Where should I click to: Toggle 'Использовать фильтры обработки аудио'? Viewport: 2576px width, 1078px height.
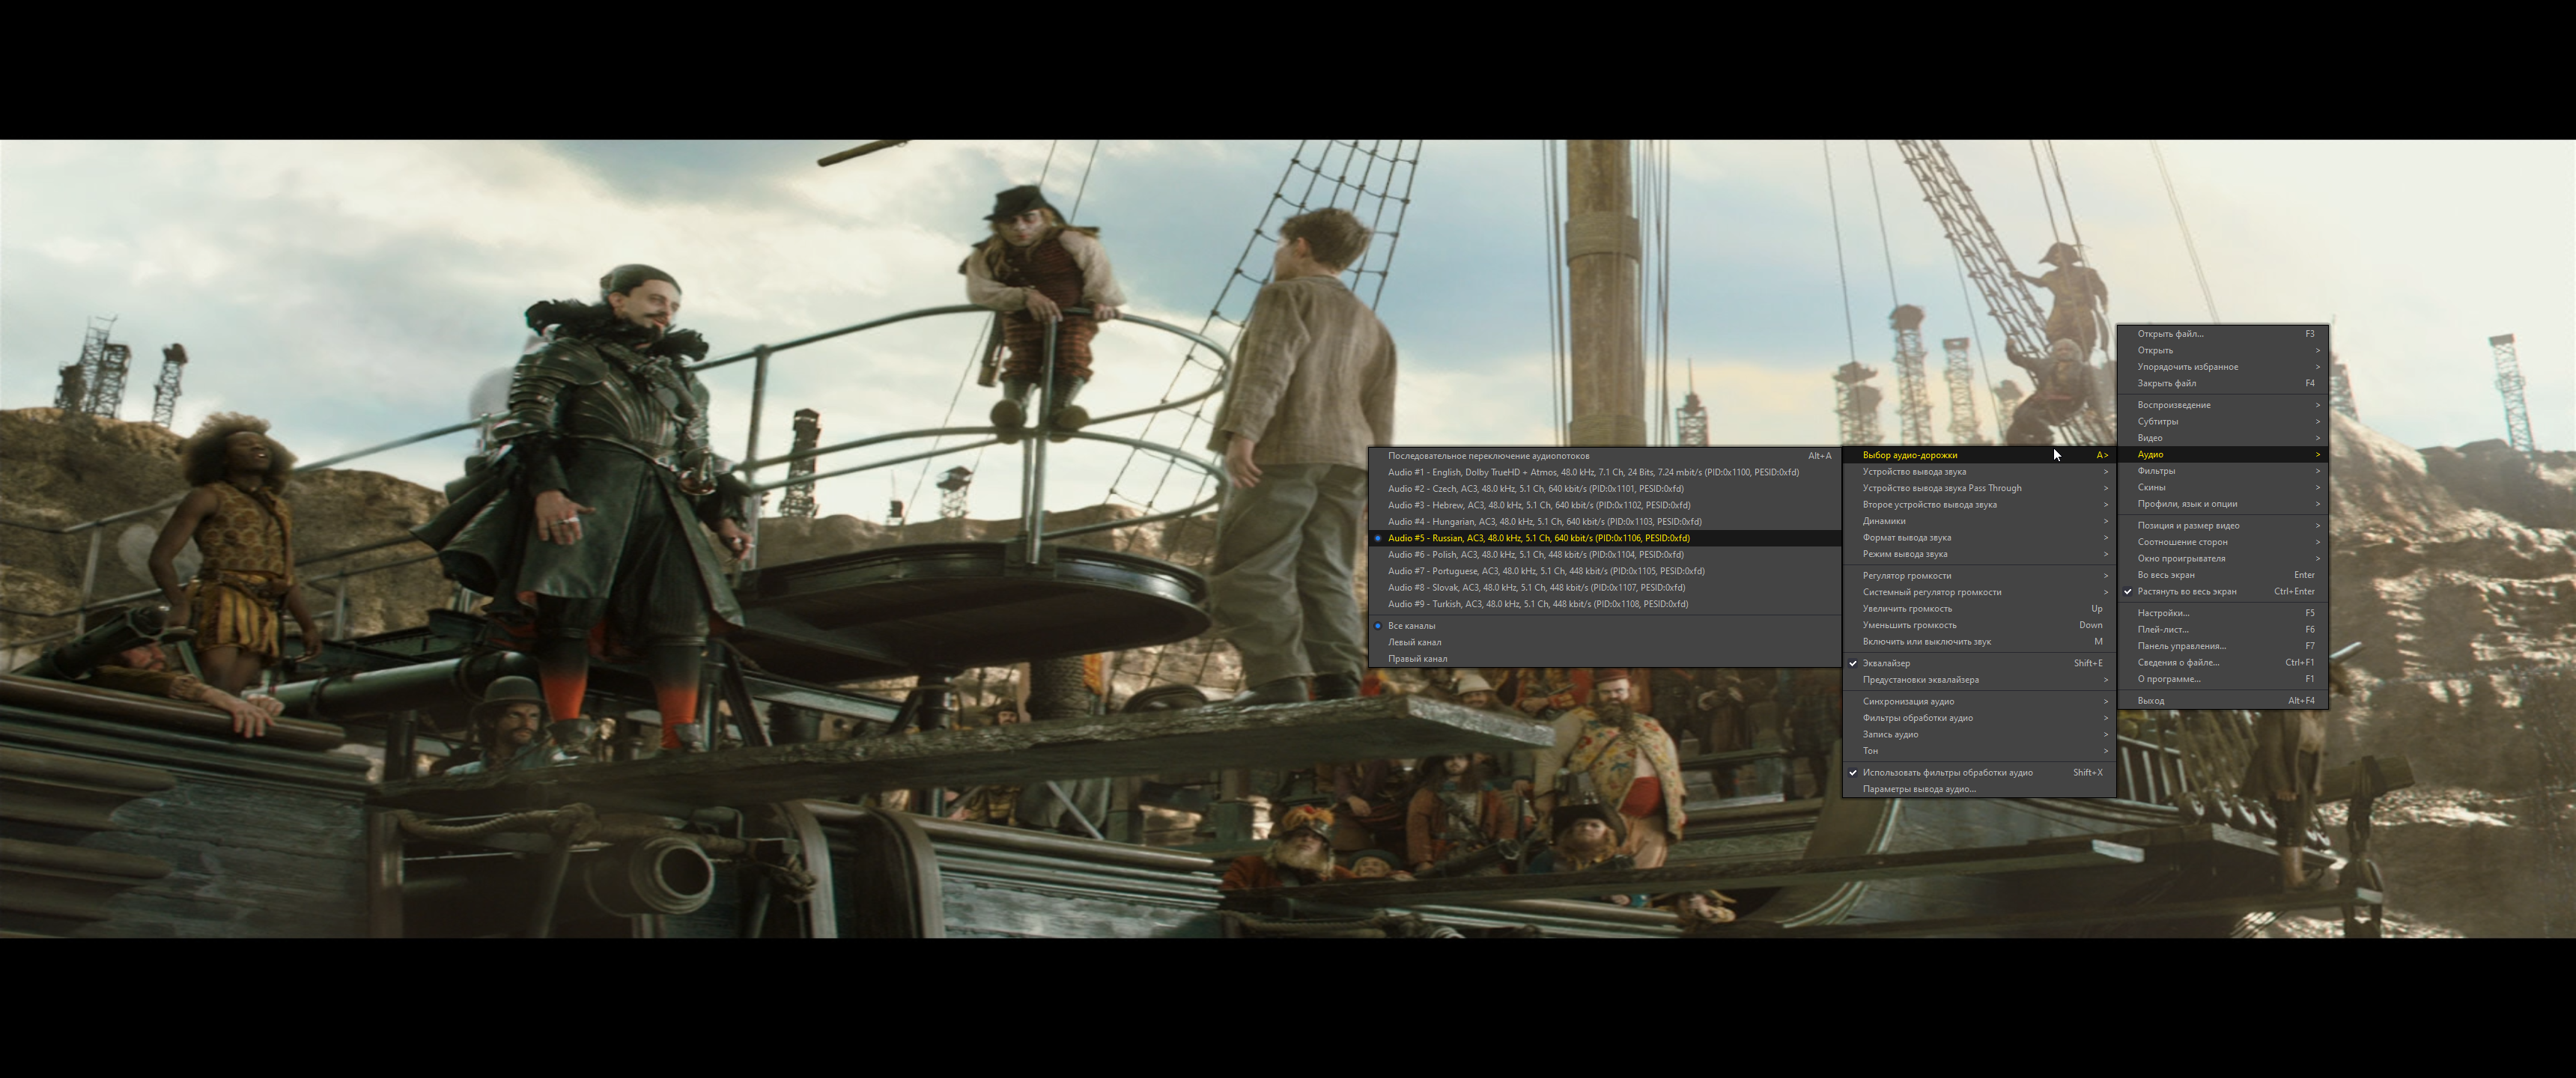point(1979,773)
